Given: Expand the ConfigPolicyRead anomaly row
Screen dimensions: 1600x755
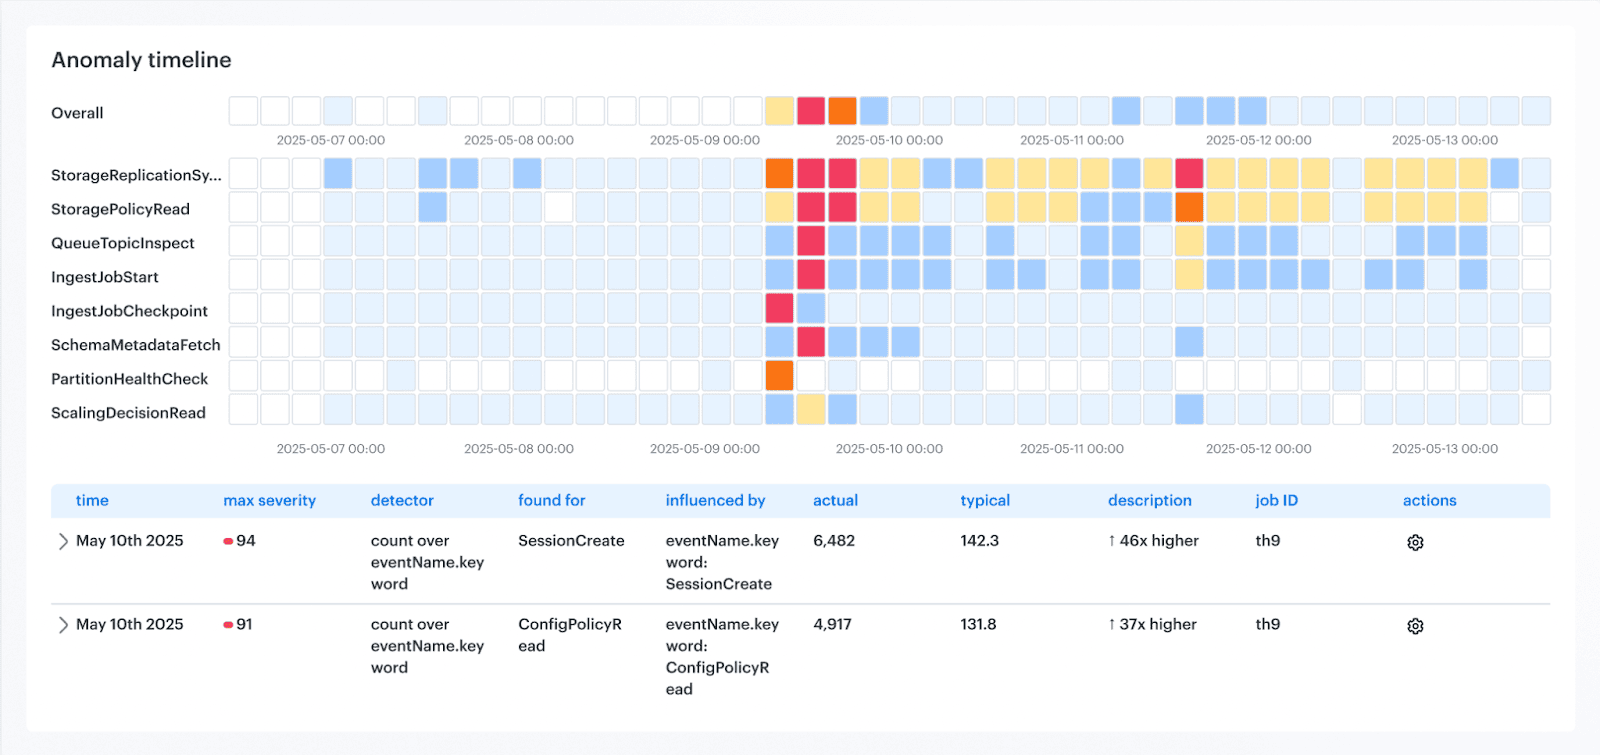Looking at the screenshot, I should click(x=63, y=625).
